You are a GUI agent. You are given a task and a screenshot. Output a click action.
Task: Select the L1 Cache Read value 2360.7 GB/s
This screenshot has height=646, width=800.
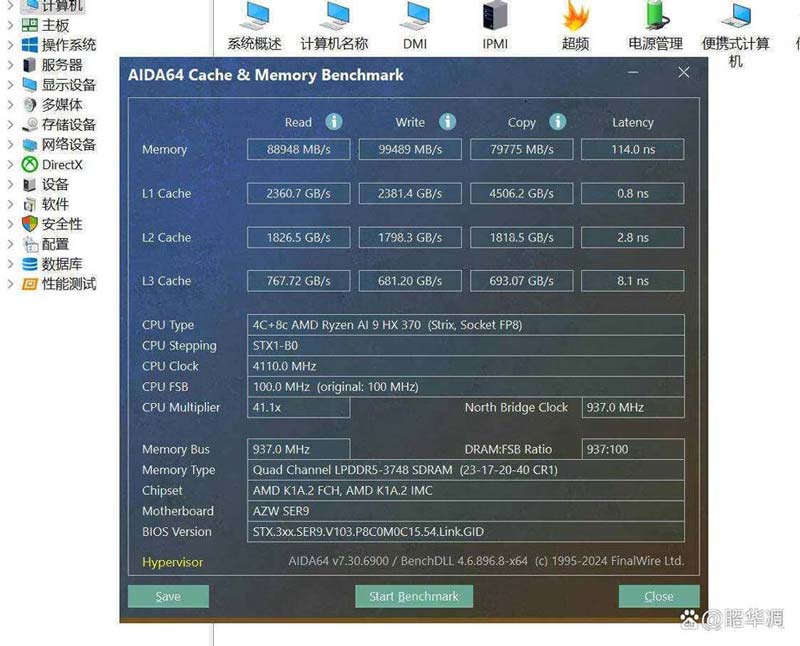(x=298, y=193)
